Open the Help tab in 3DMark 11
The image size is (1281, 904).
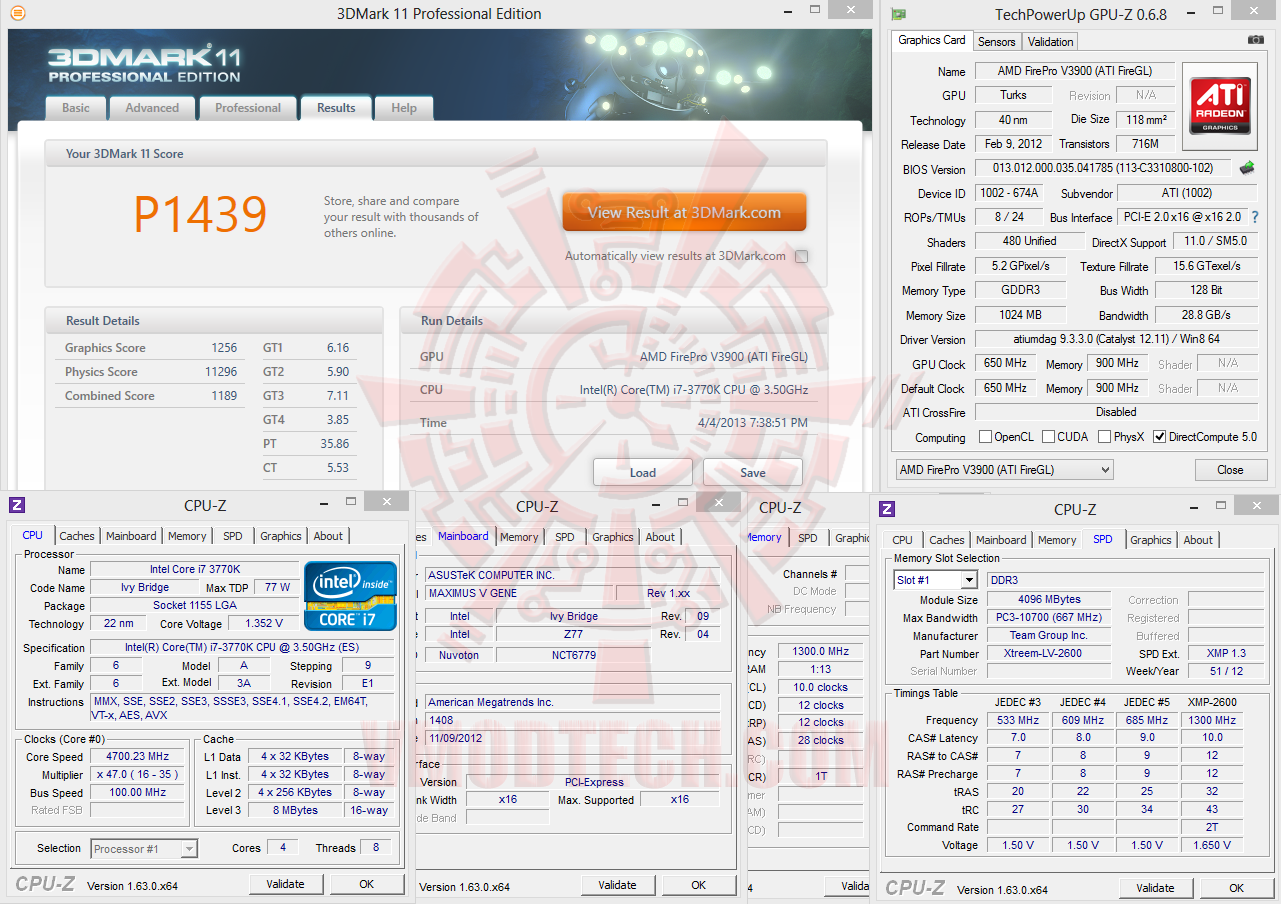pyautogui.click(x=404, y=108)
